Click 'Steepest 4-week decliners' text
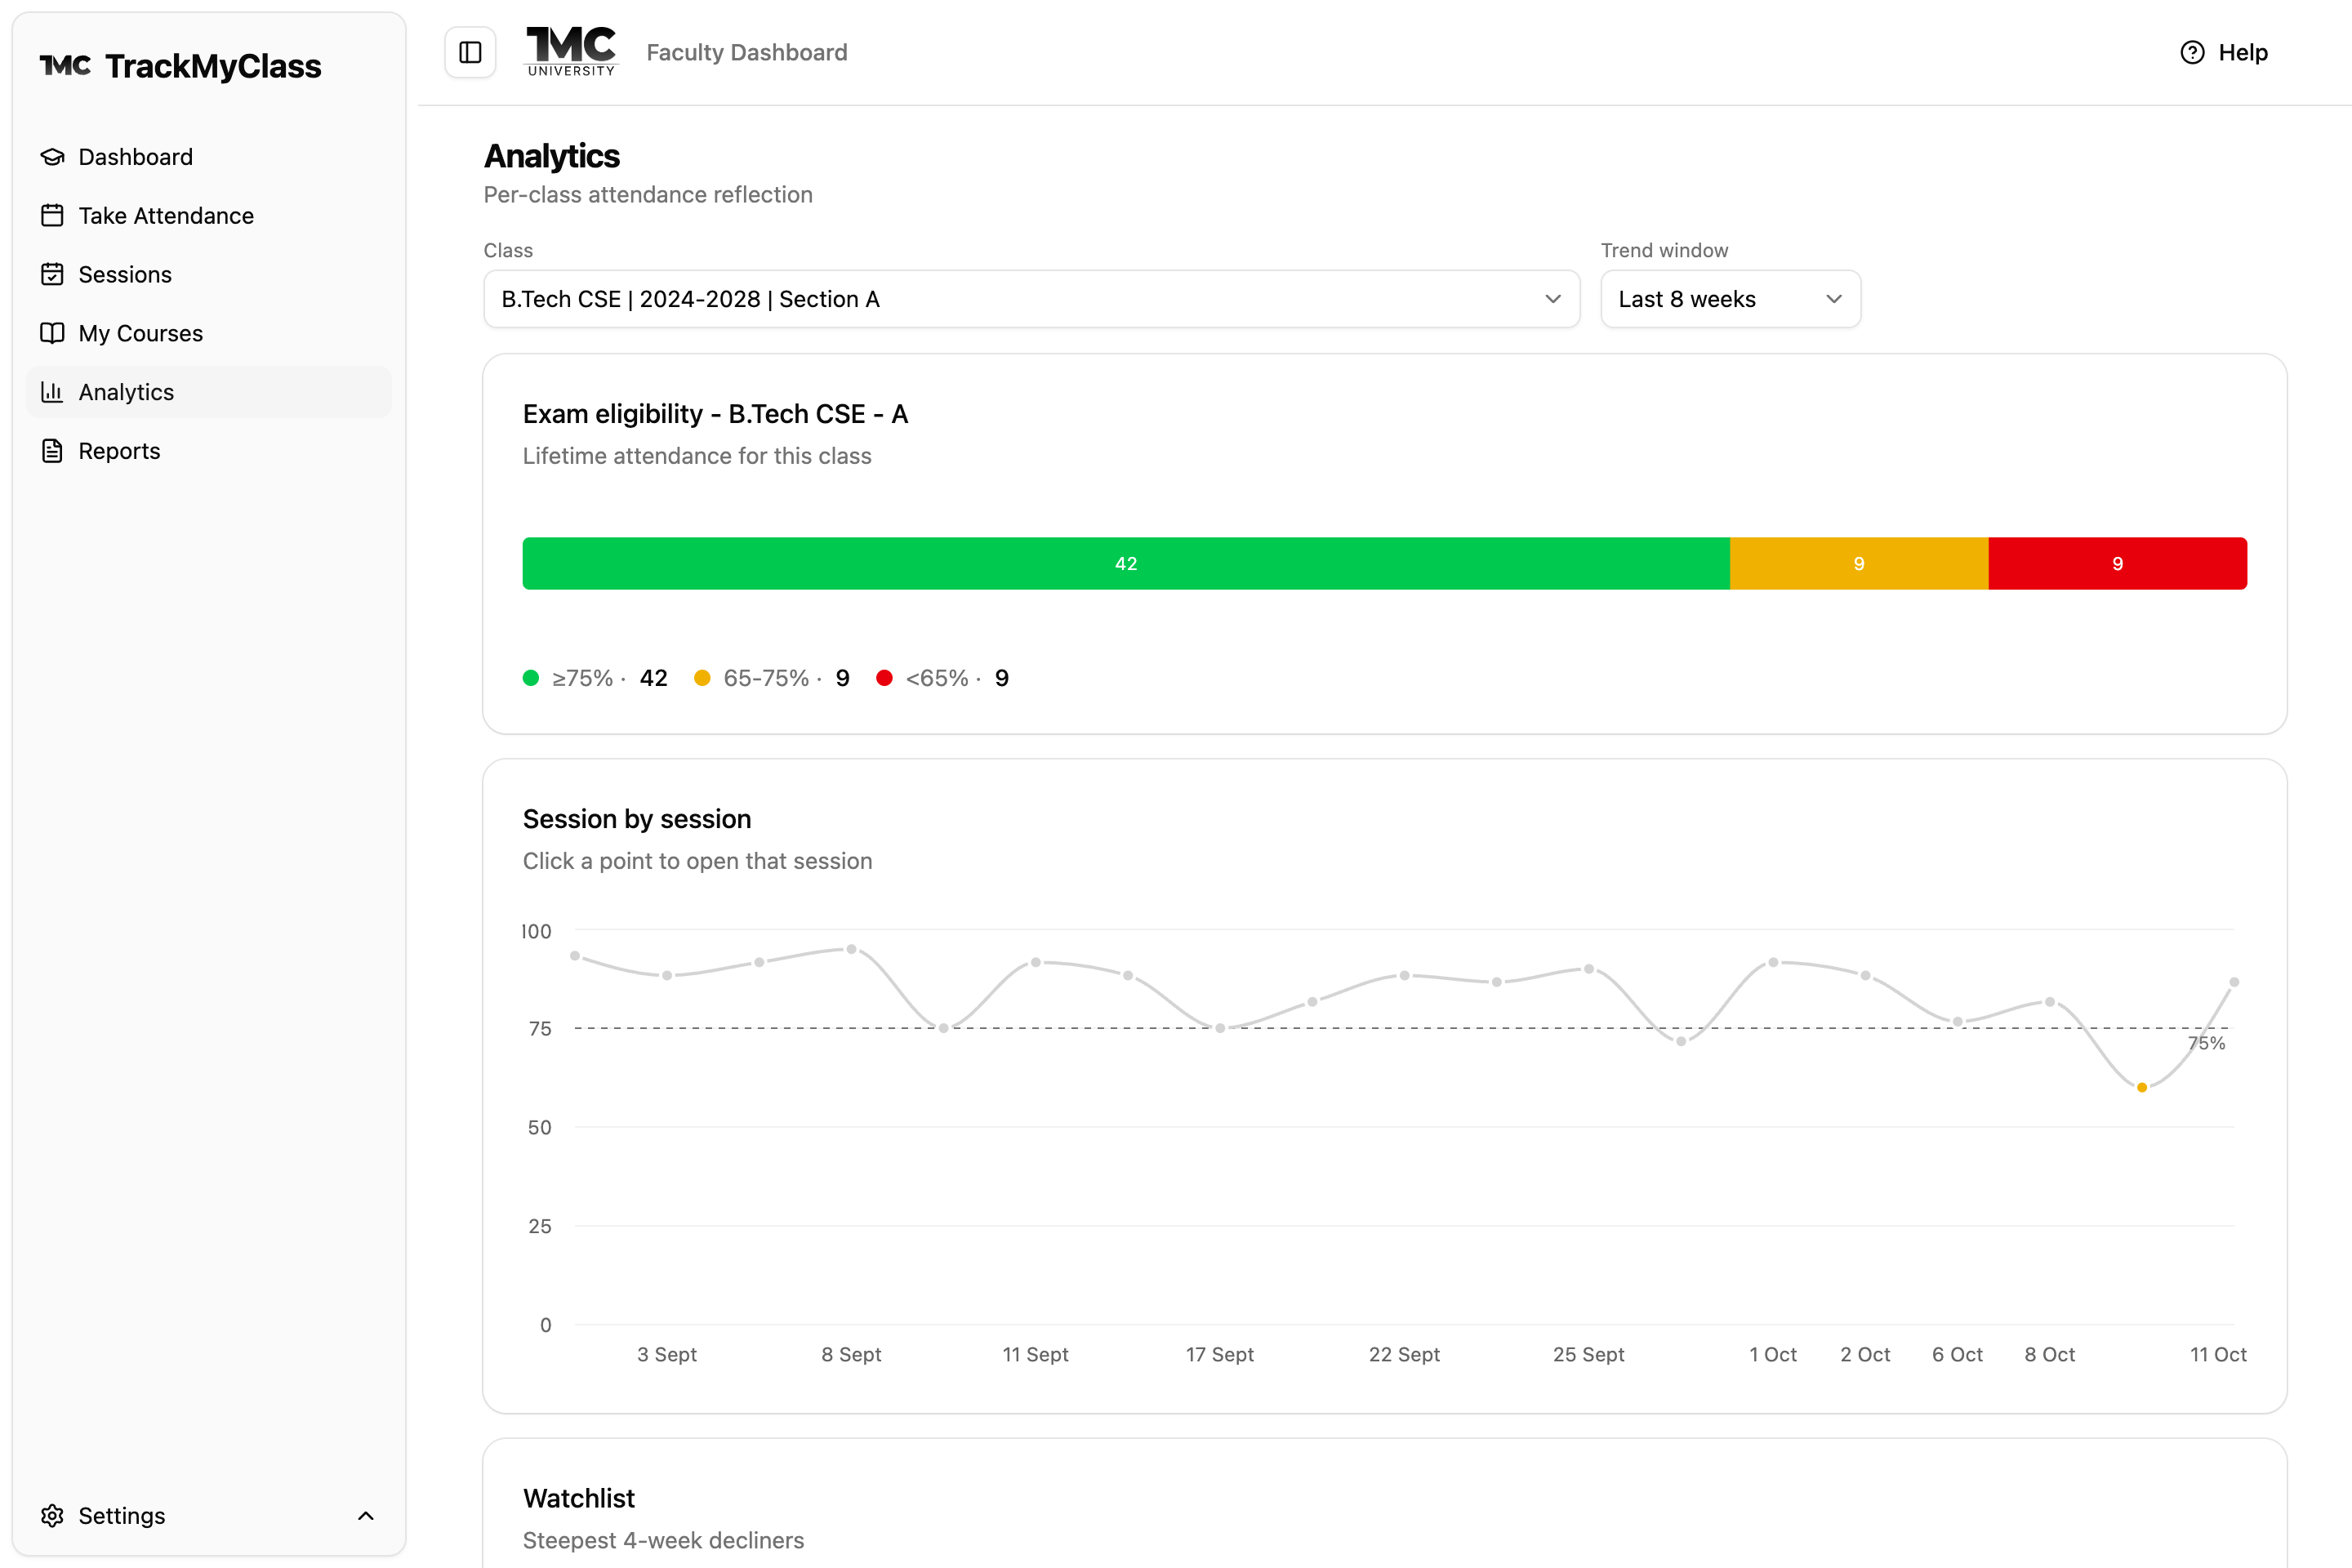The image size is (2352, 1568). pos(663,1540)
